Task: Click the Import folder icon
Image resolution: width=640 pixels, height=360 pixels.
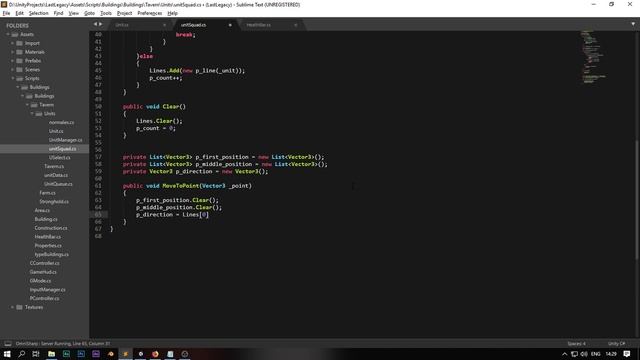Action: [x=19, y=43]
